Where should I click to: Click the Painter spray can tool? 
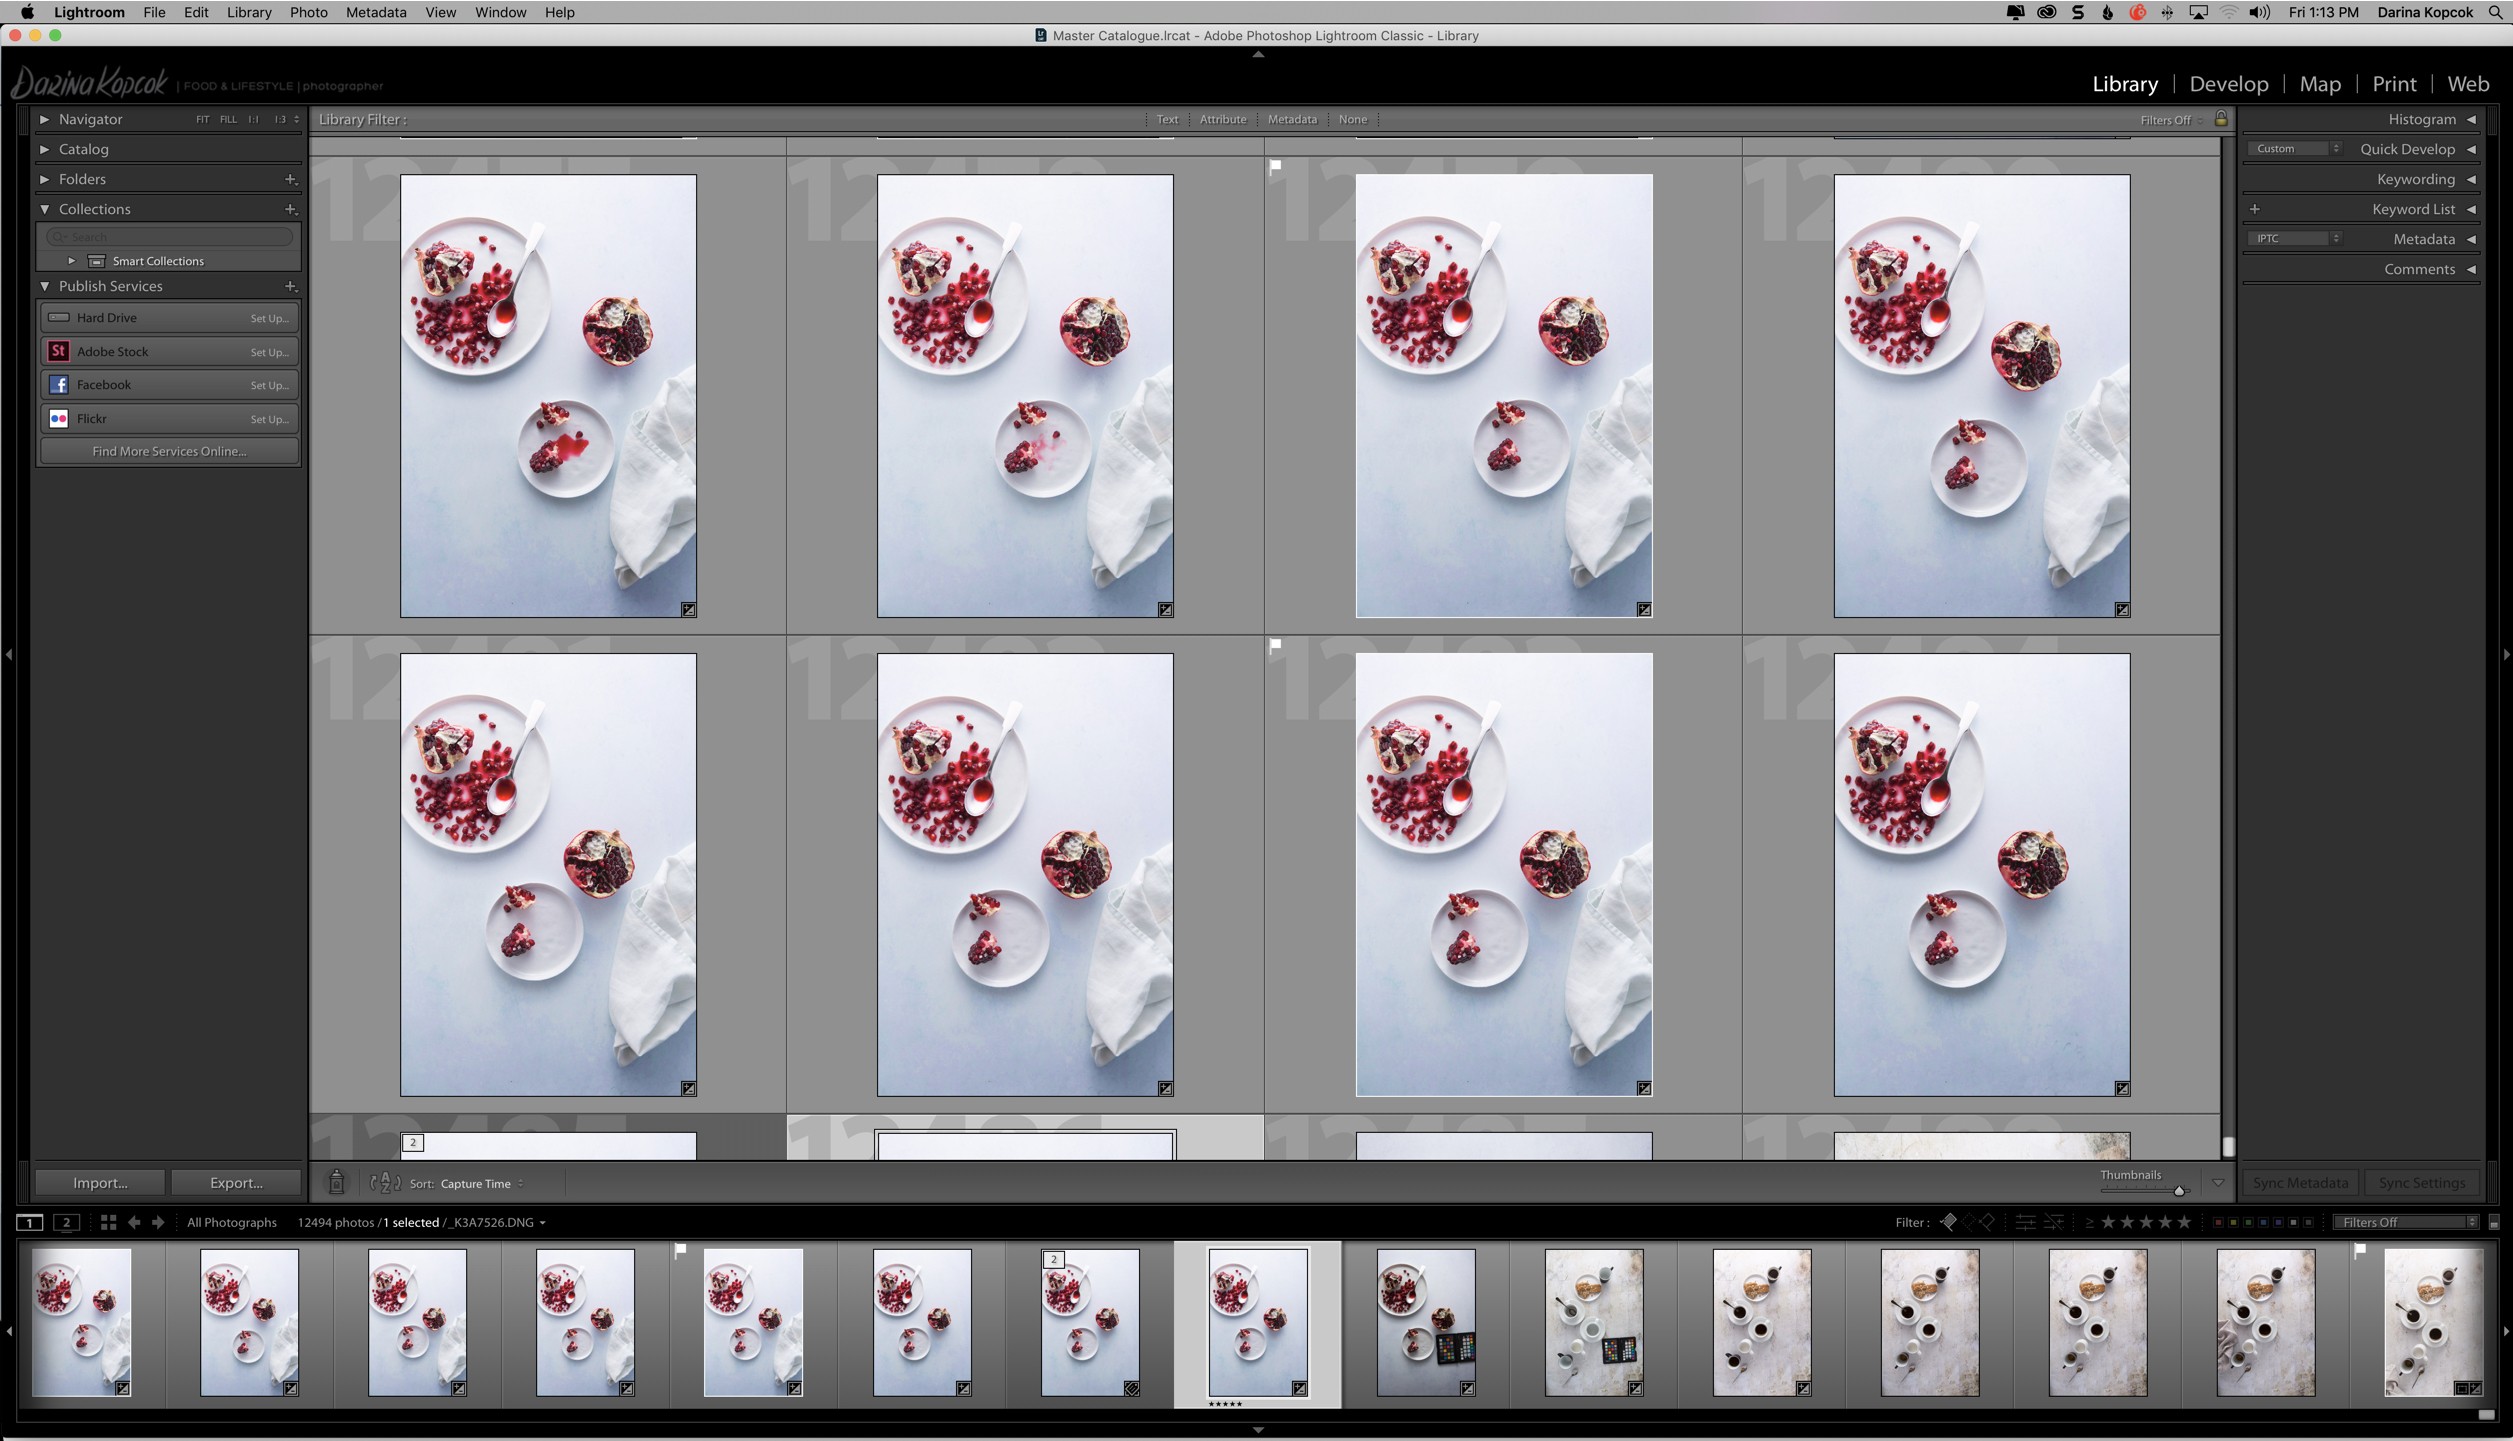[337, 1182]
